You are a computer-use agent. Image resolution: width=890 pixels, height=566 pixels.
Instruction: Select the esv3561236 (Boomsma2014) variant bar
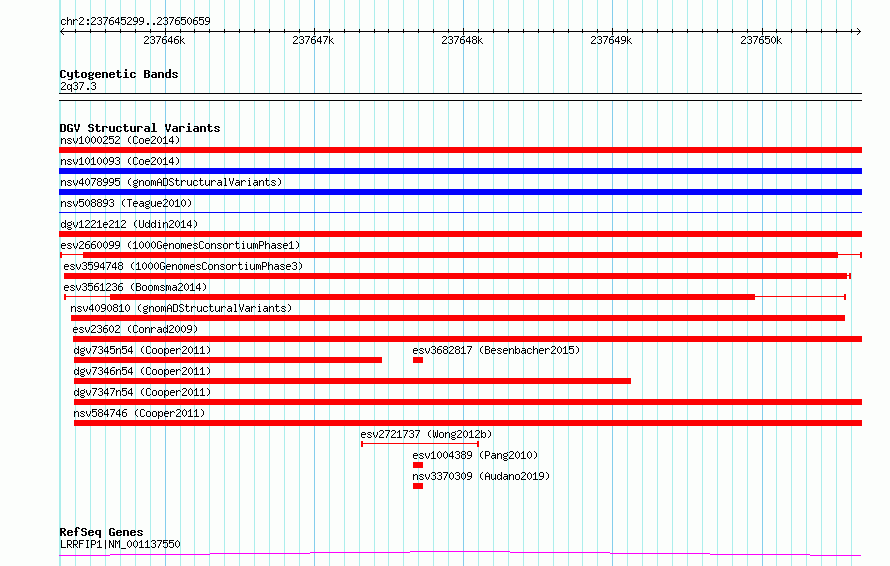click(455, 297)
